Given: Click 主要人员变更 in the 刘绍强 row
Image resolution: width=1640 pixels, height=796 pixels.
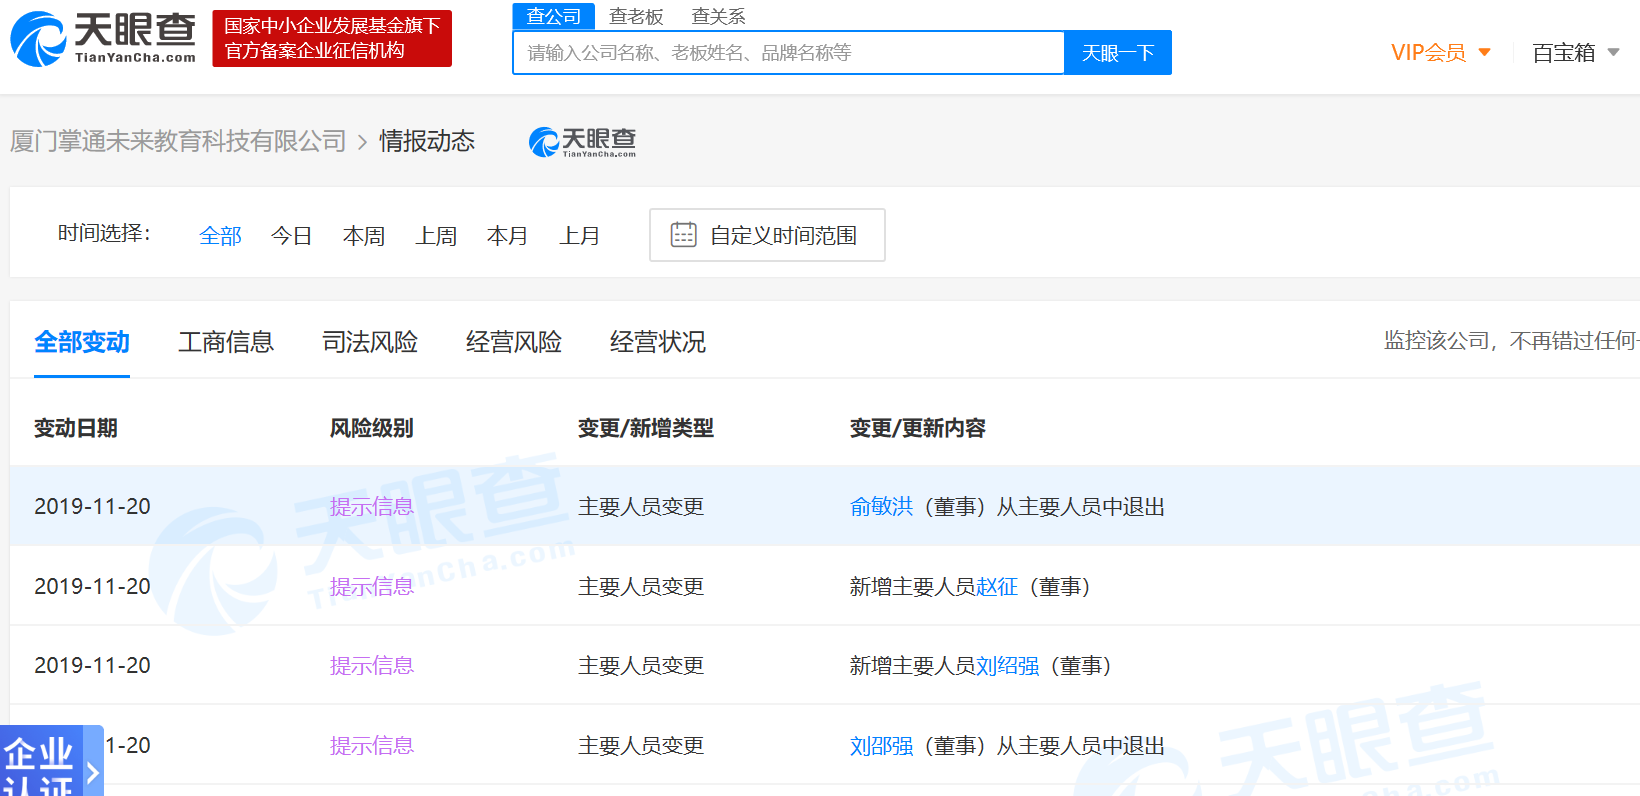Looking at the screenshot, I should point(641,666).
